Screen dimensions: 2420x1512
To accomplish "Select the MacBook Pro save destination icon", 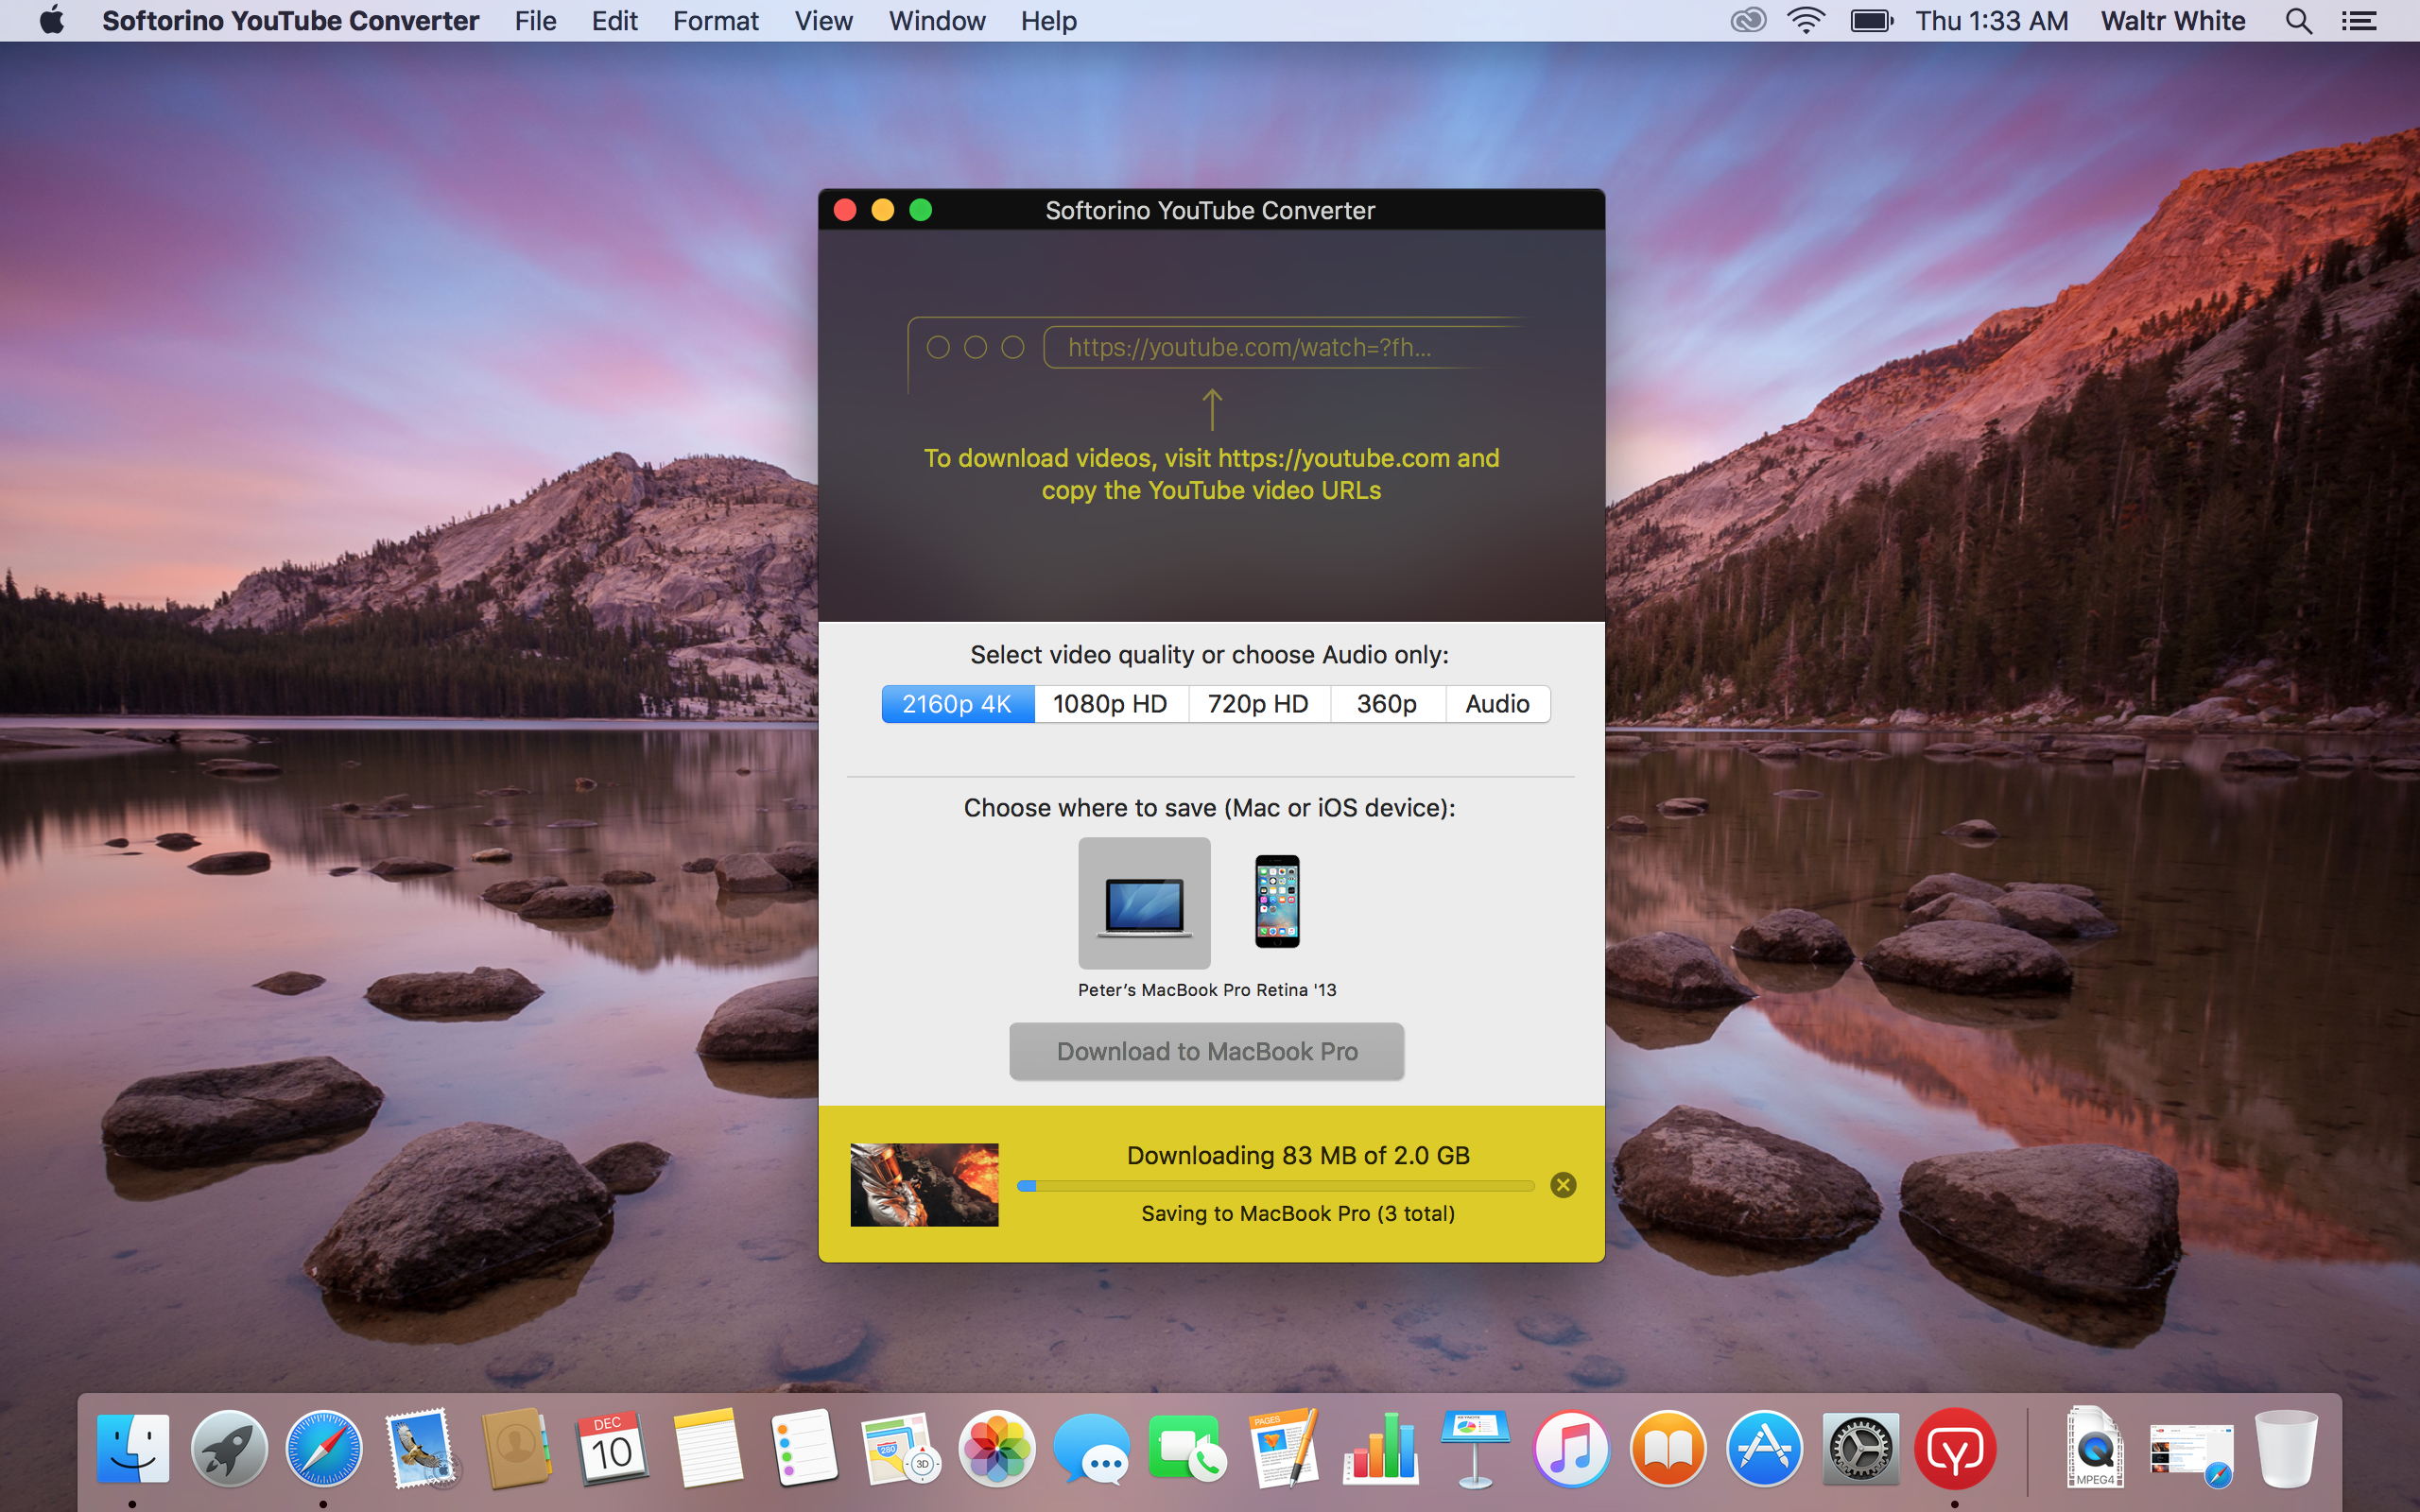I will click(1144, 903).
